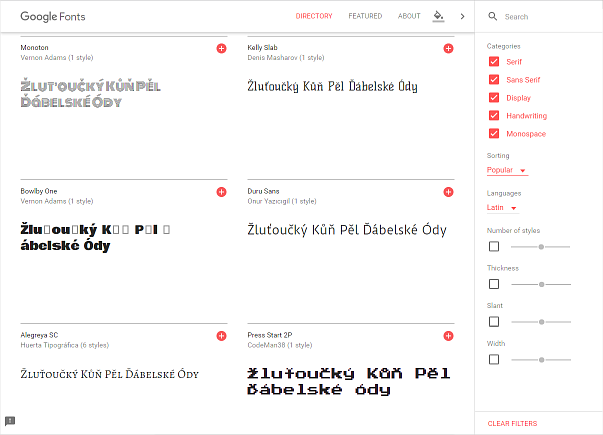Uncheck the Monospace category
Viewport: 603px width, 435px height.
(494, 133)
